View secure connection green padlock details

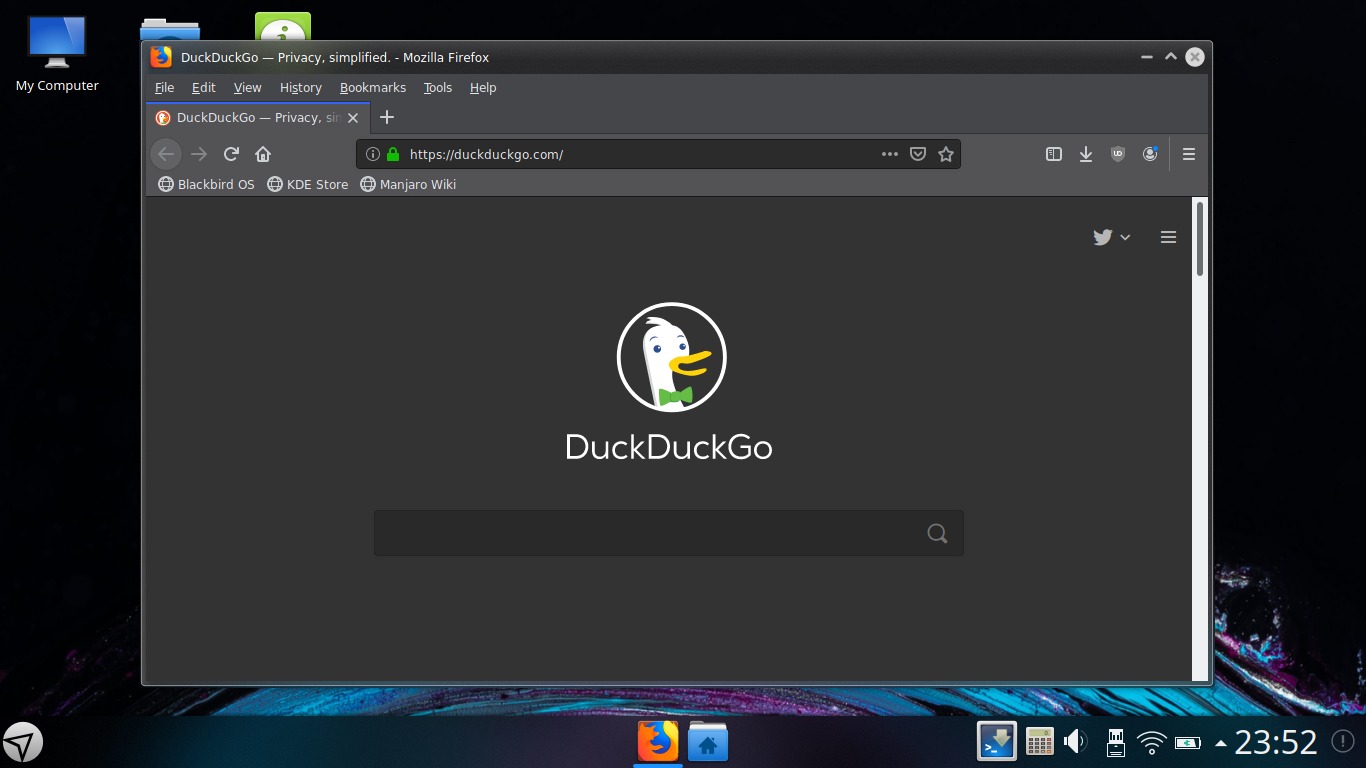[393, 154]
